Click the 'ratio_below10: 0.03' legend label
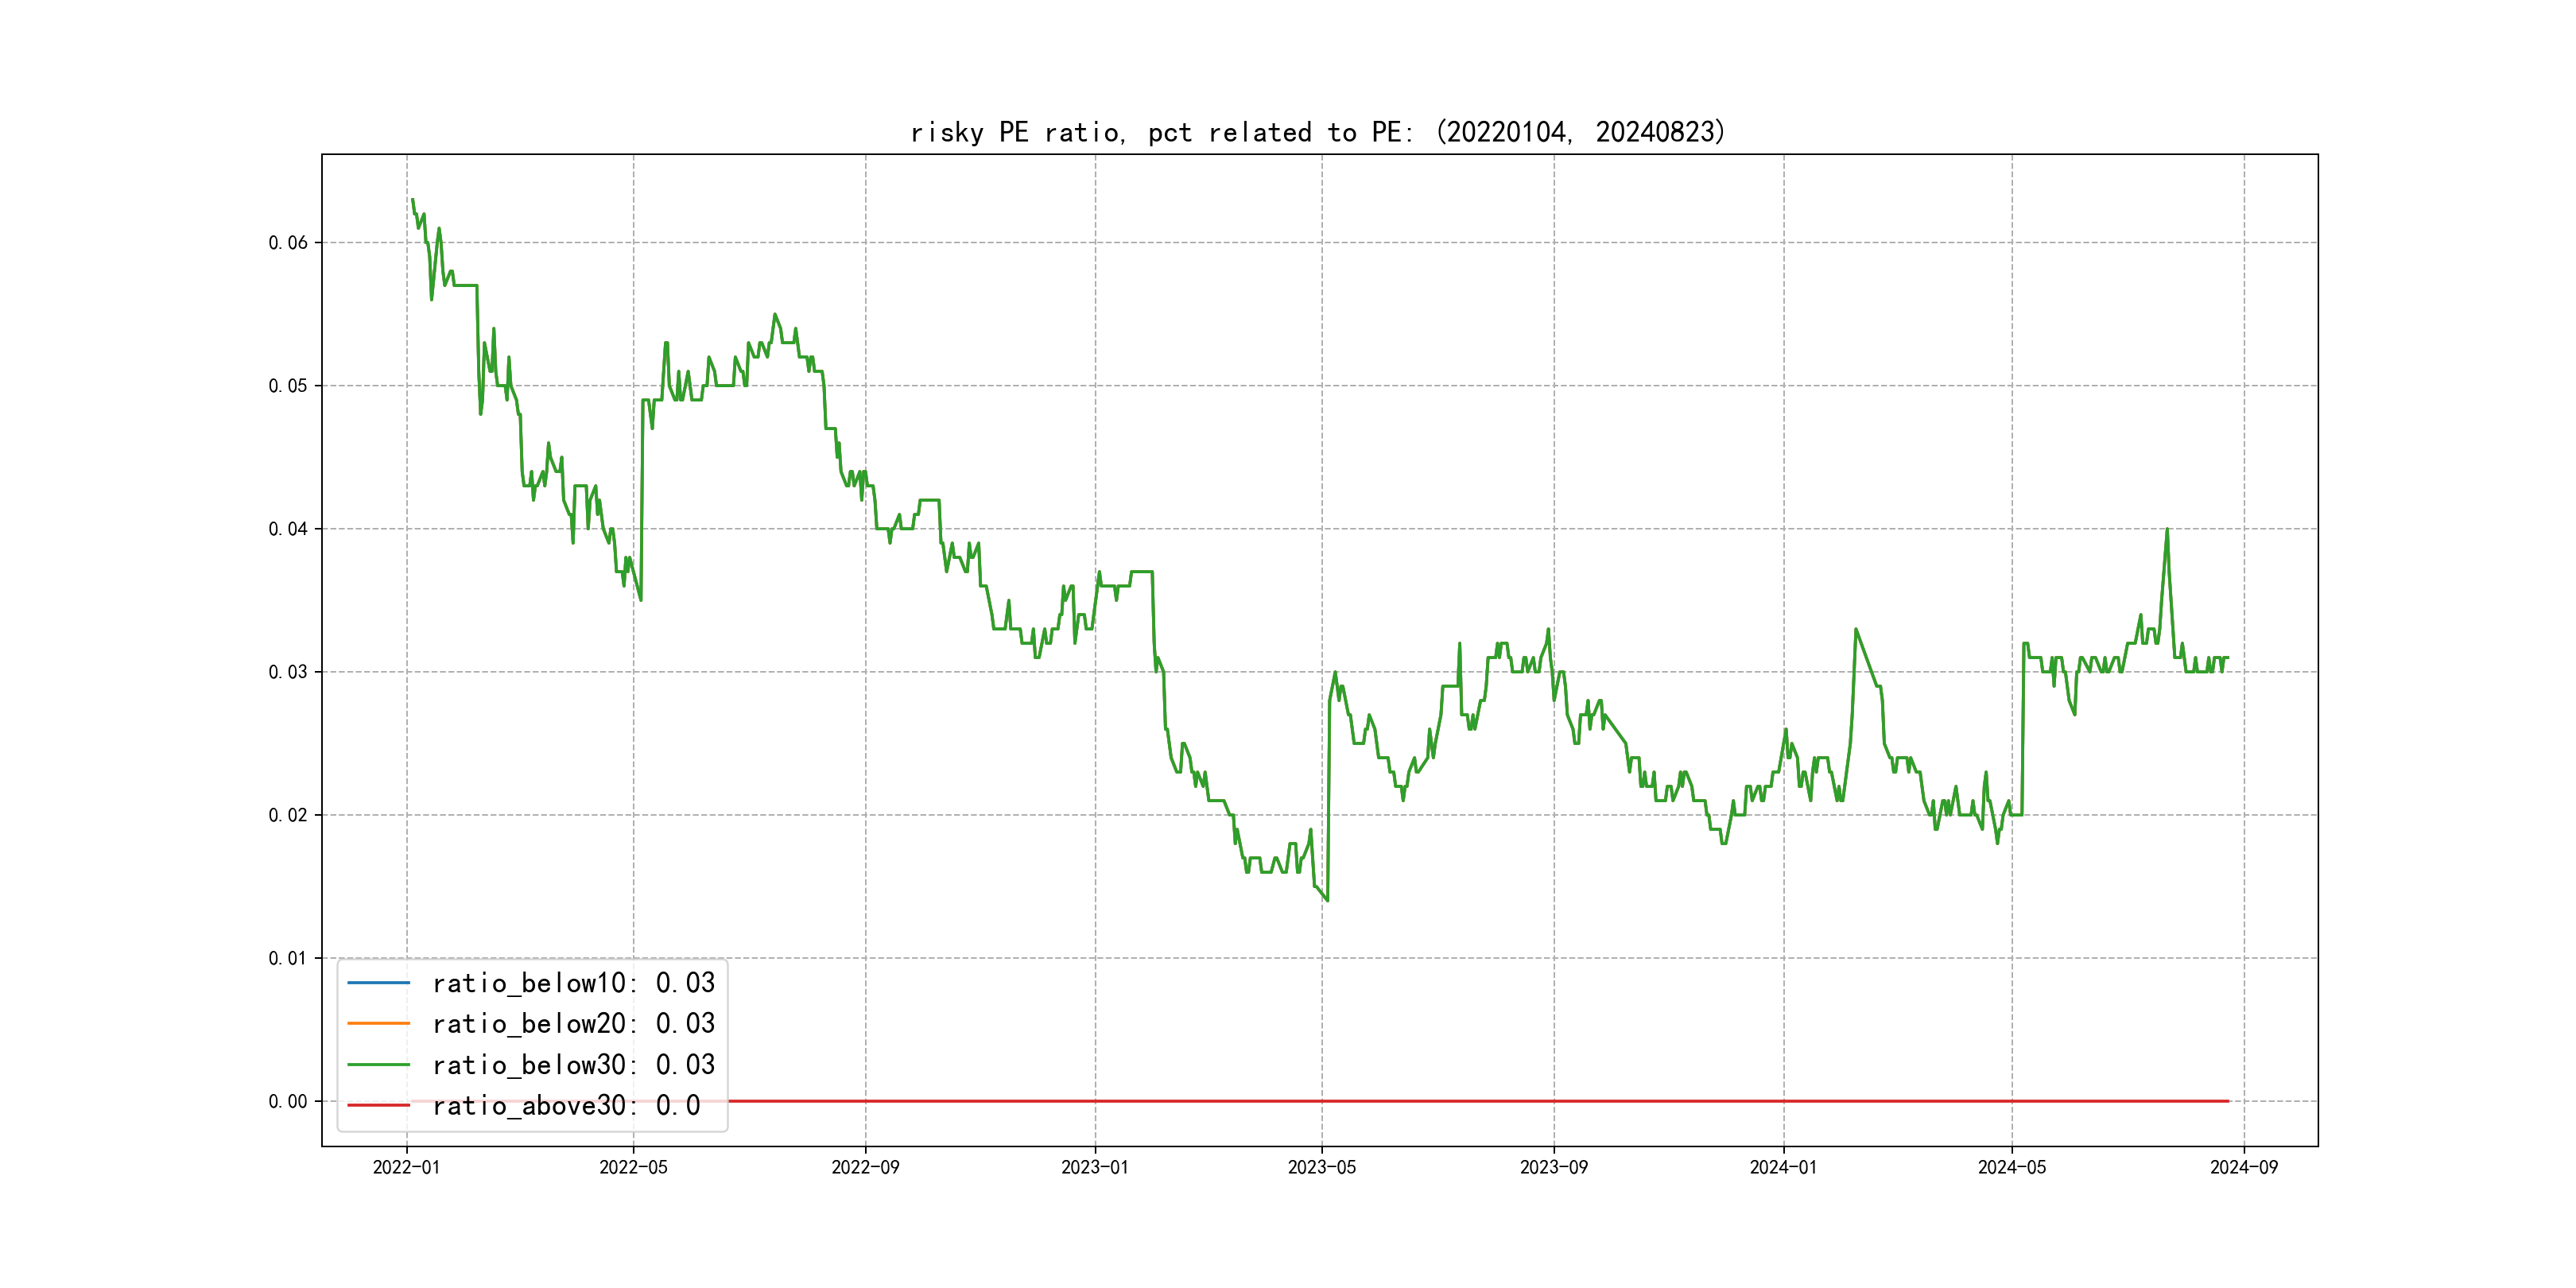Image resolution: width=2576 pixels, height=1288 pixels. coord(573,983)
